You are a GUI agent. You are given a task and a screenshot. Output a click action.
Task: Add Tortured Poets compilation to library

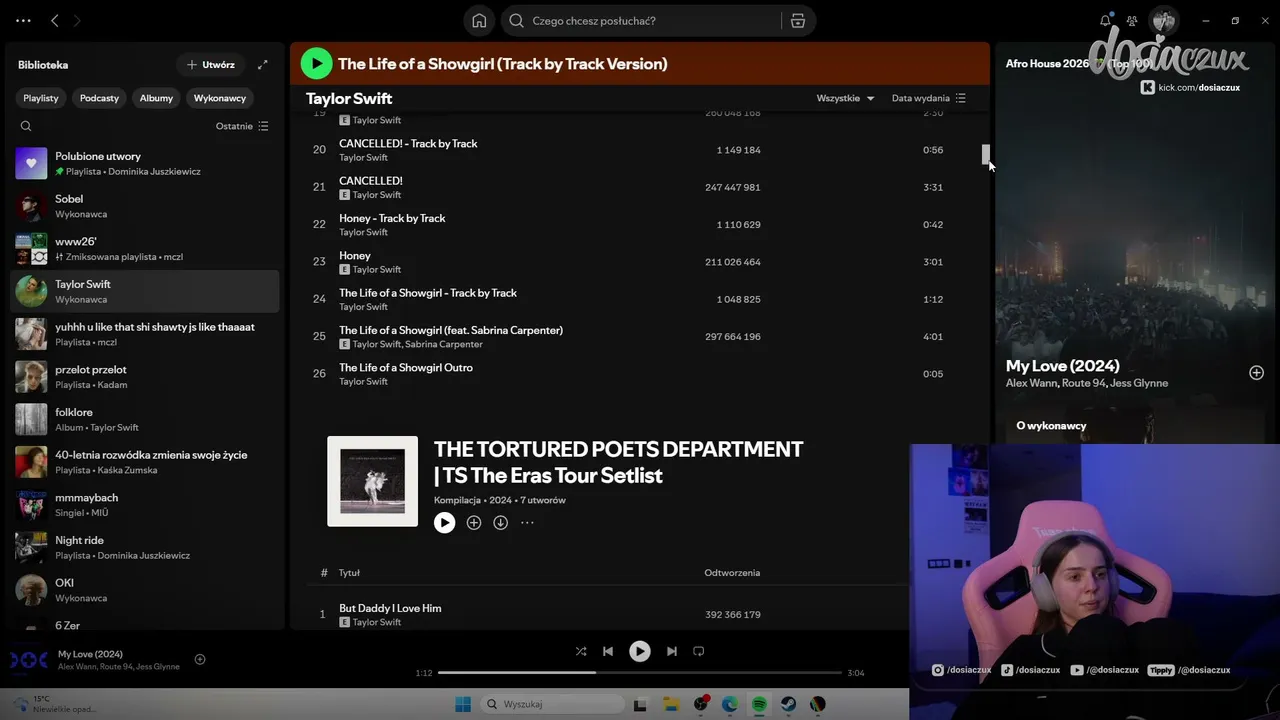(x=474, y=523)
